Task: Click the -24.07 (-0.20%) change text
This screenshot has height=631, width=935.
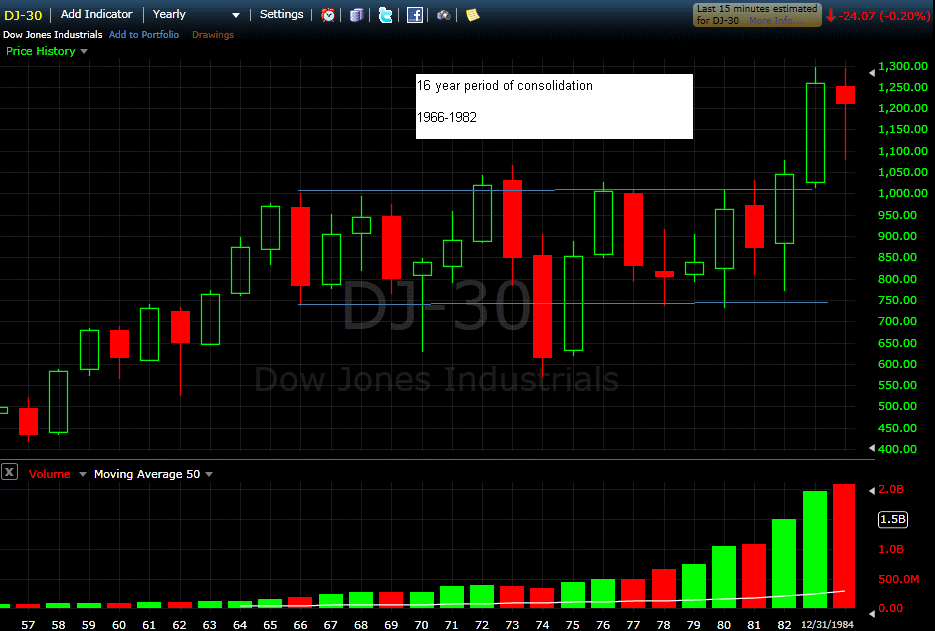Action: tap(884, 16)
